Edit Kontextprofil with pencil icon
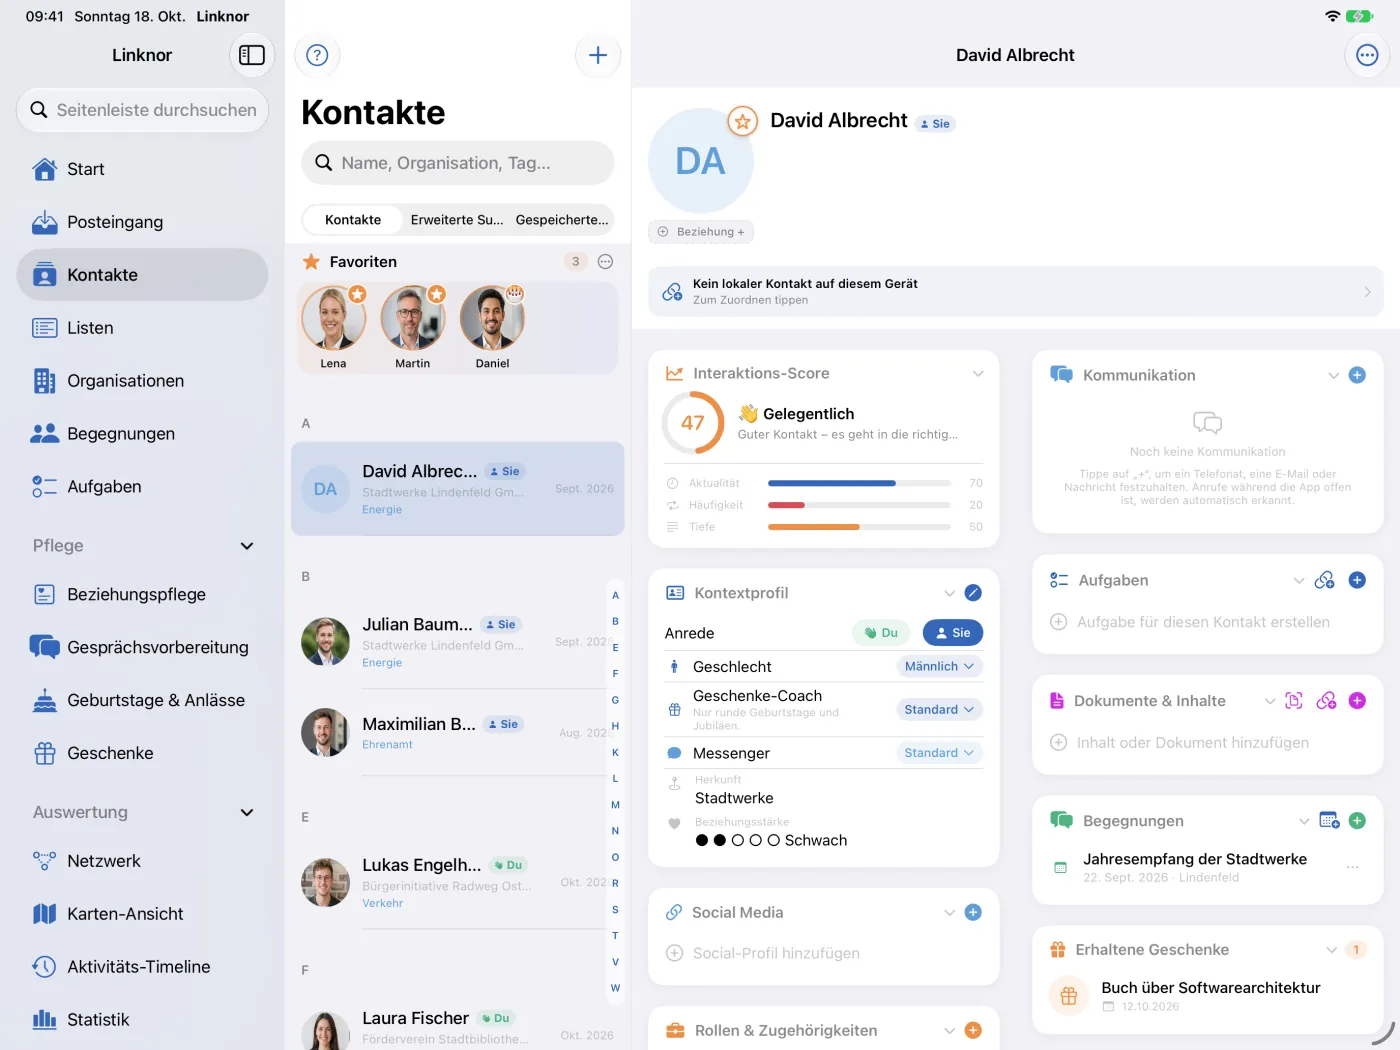This screenshot has height=1050, width=1400. pyautogui.click(x=973, y=593)
